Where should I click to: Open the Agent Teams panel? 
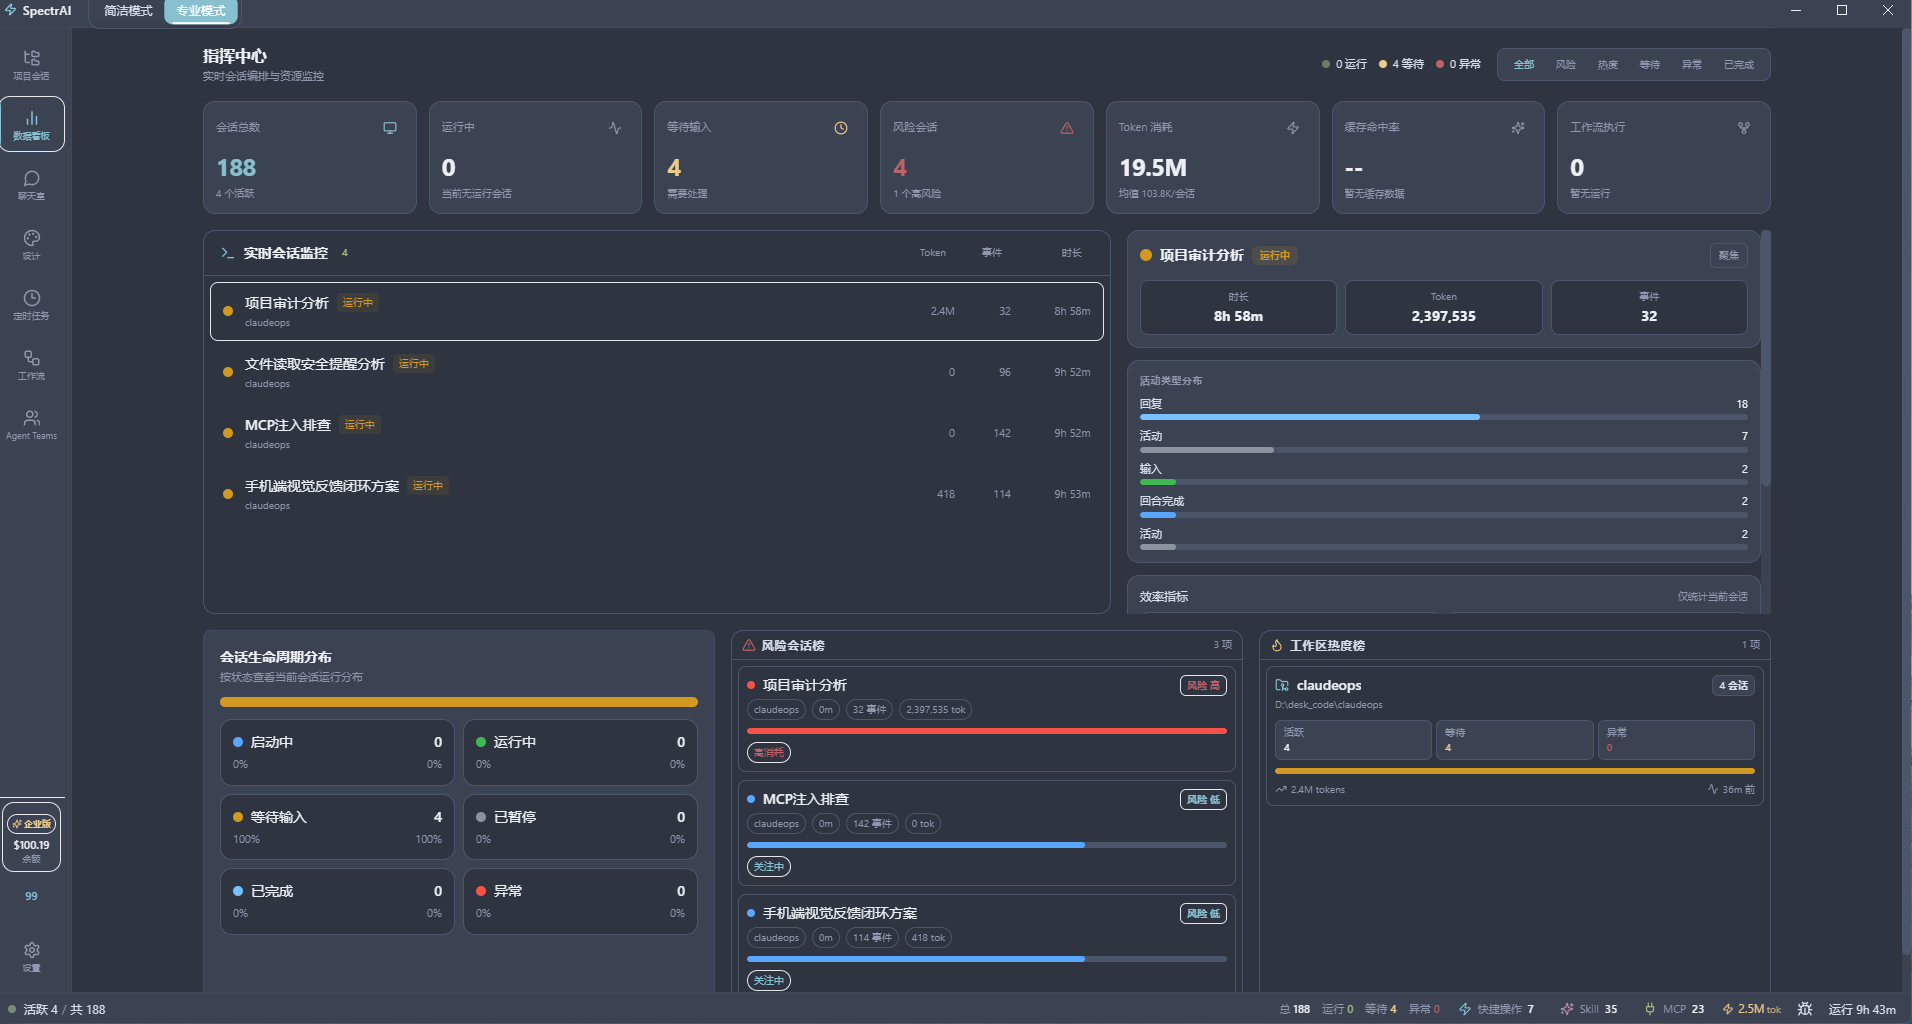tap(31, 423)
